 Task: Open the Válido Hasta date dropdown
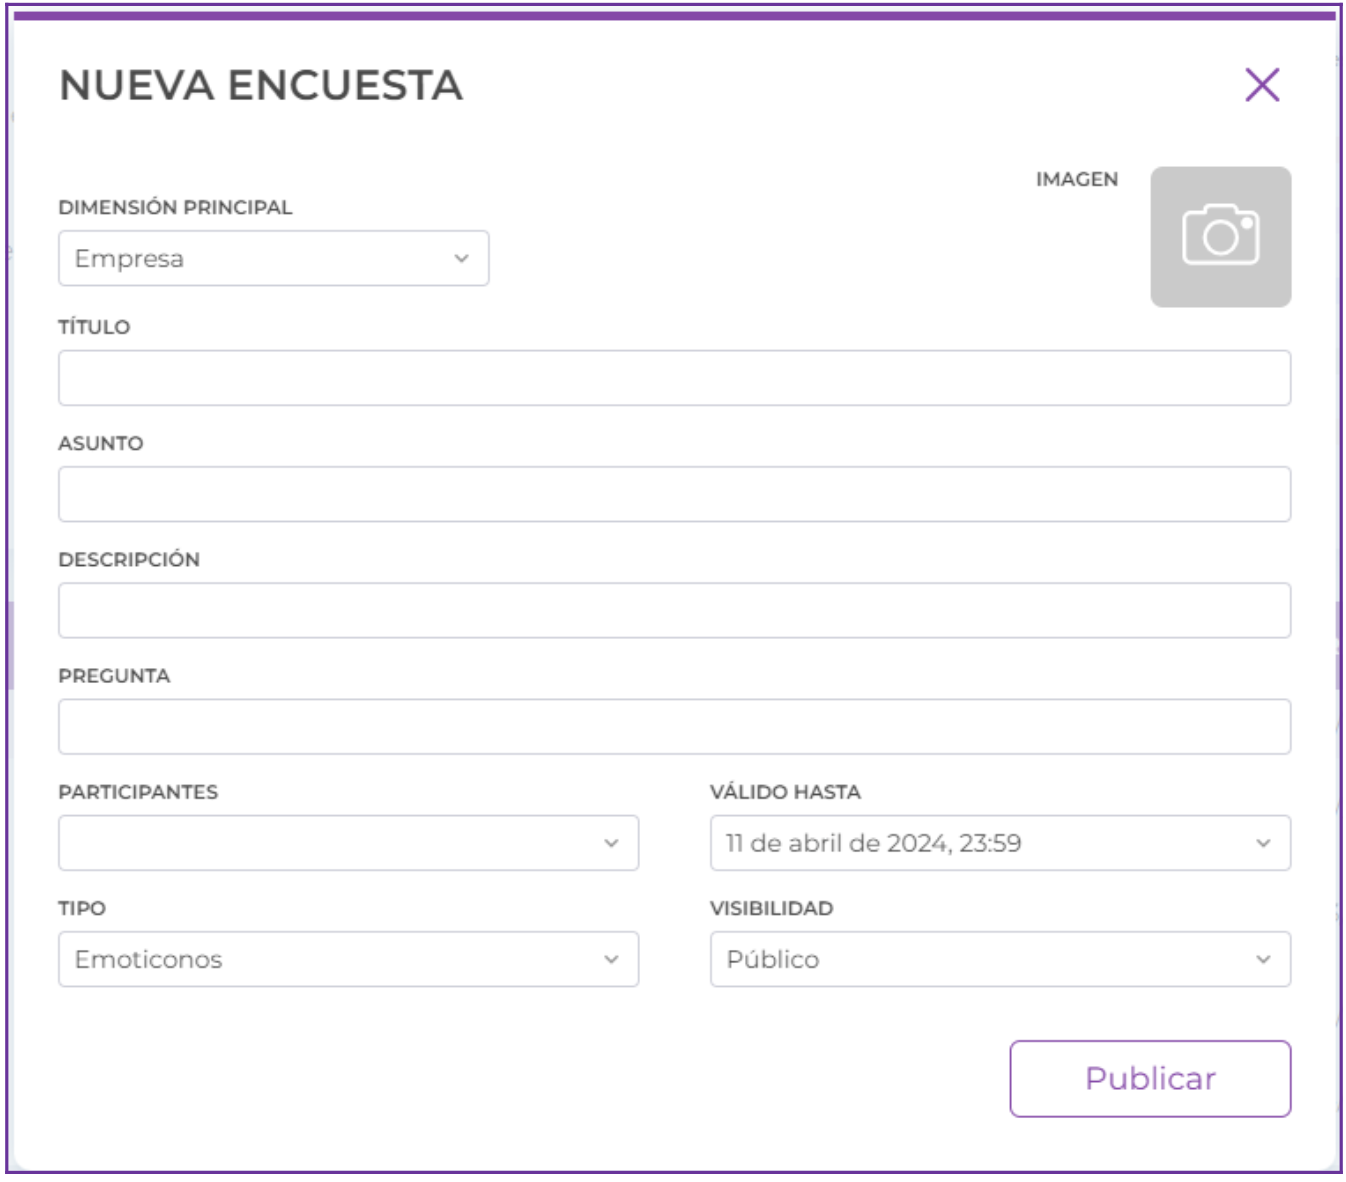click(x=1000, y=843)
